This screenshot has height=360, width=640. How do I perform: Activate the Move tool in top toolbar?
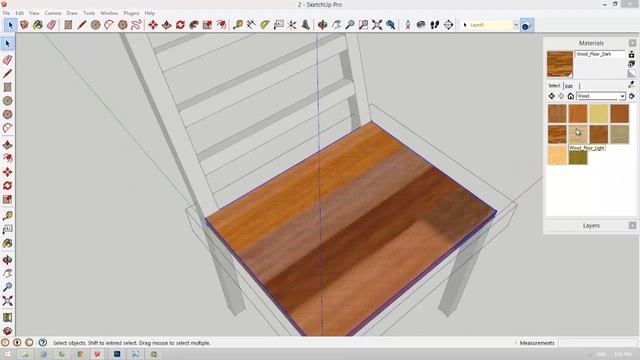click(x=153, y=25)
